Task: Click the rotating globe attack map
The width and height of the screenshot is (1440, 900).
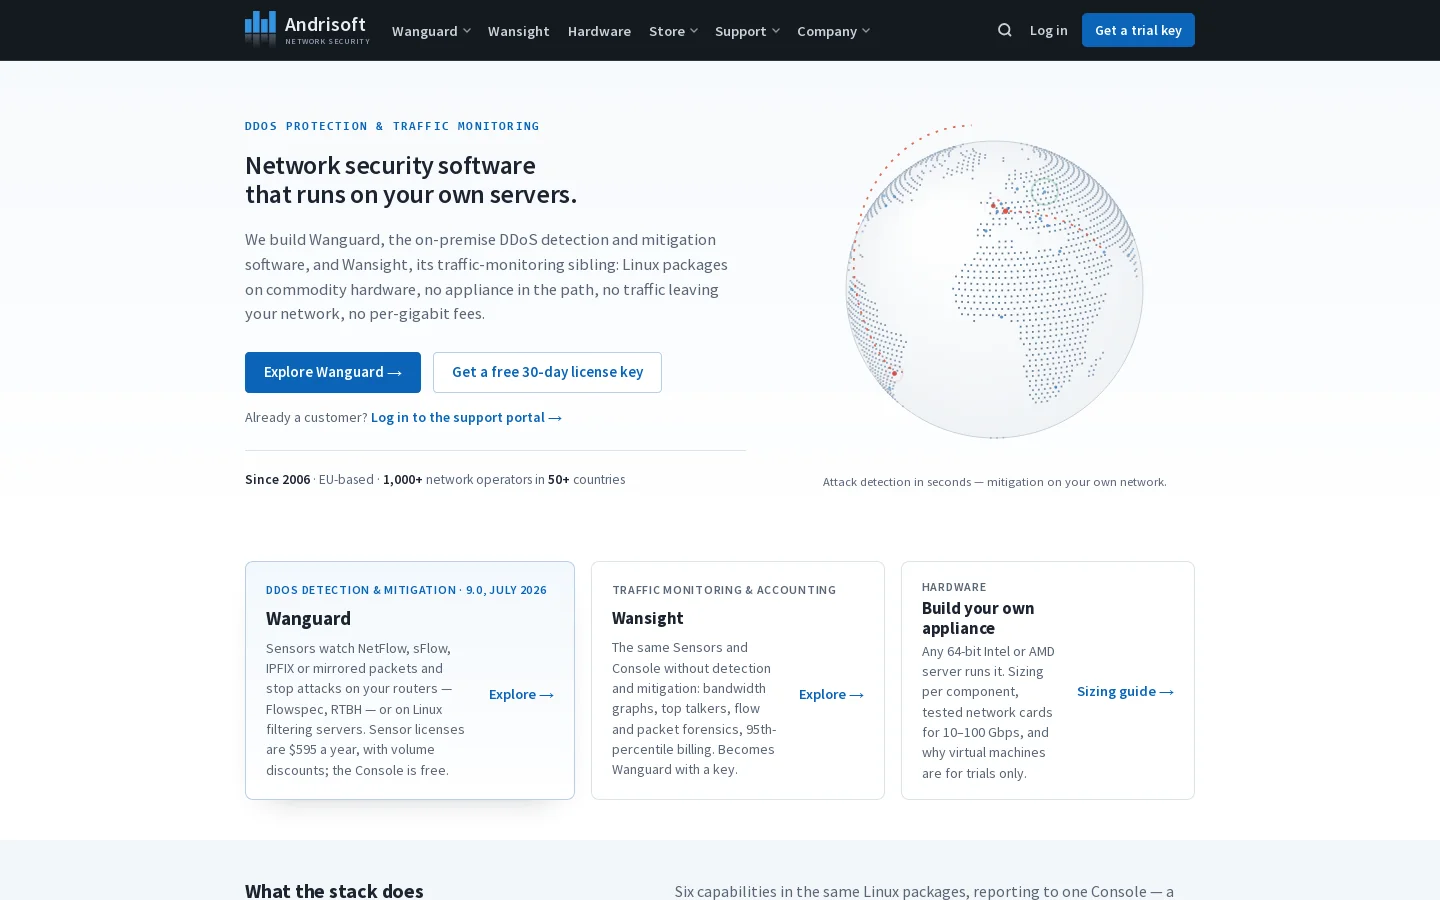Action: (994, 289)
